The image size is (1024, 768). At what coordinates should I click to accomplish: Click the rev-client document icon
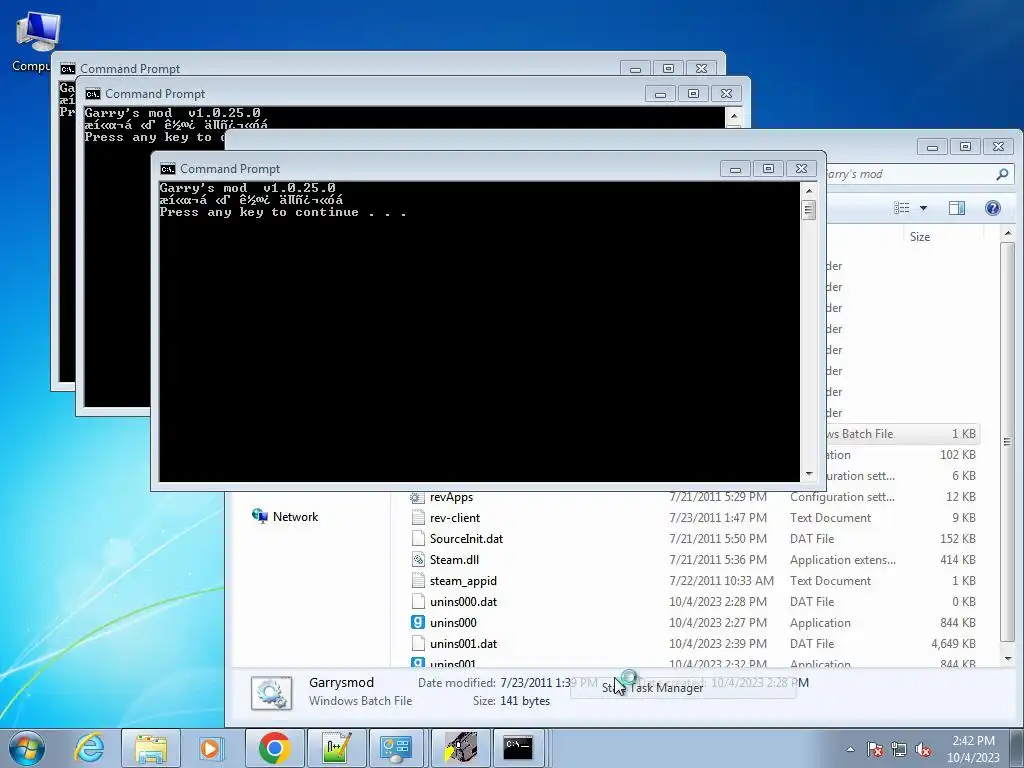pos(418,518)
